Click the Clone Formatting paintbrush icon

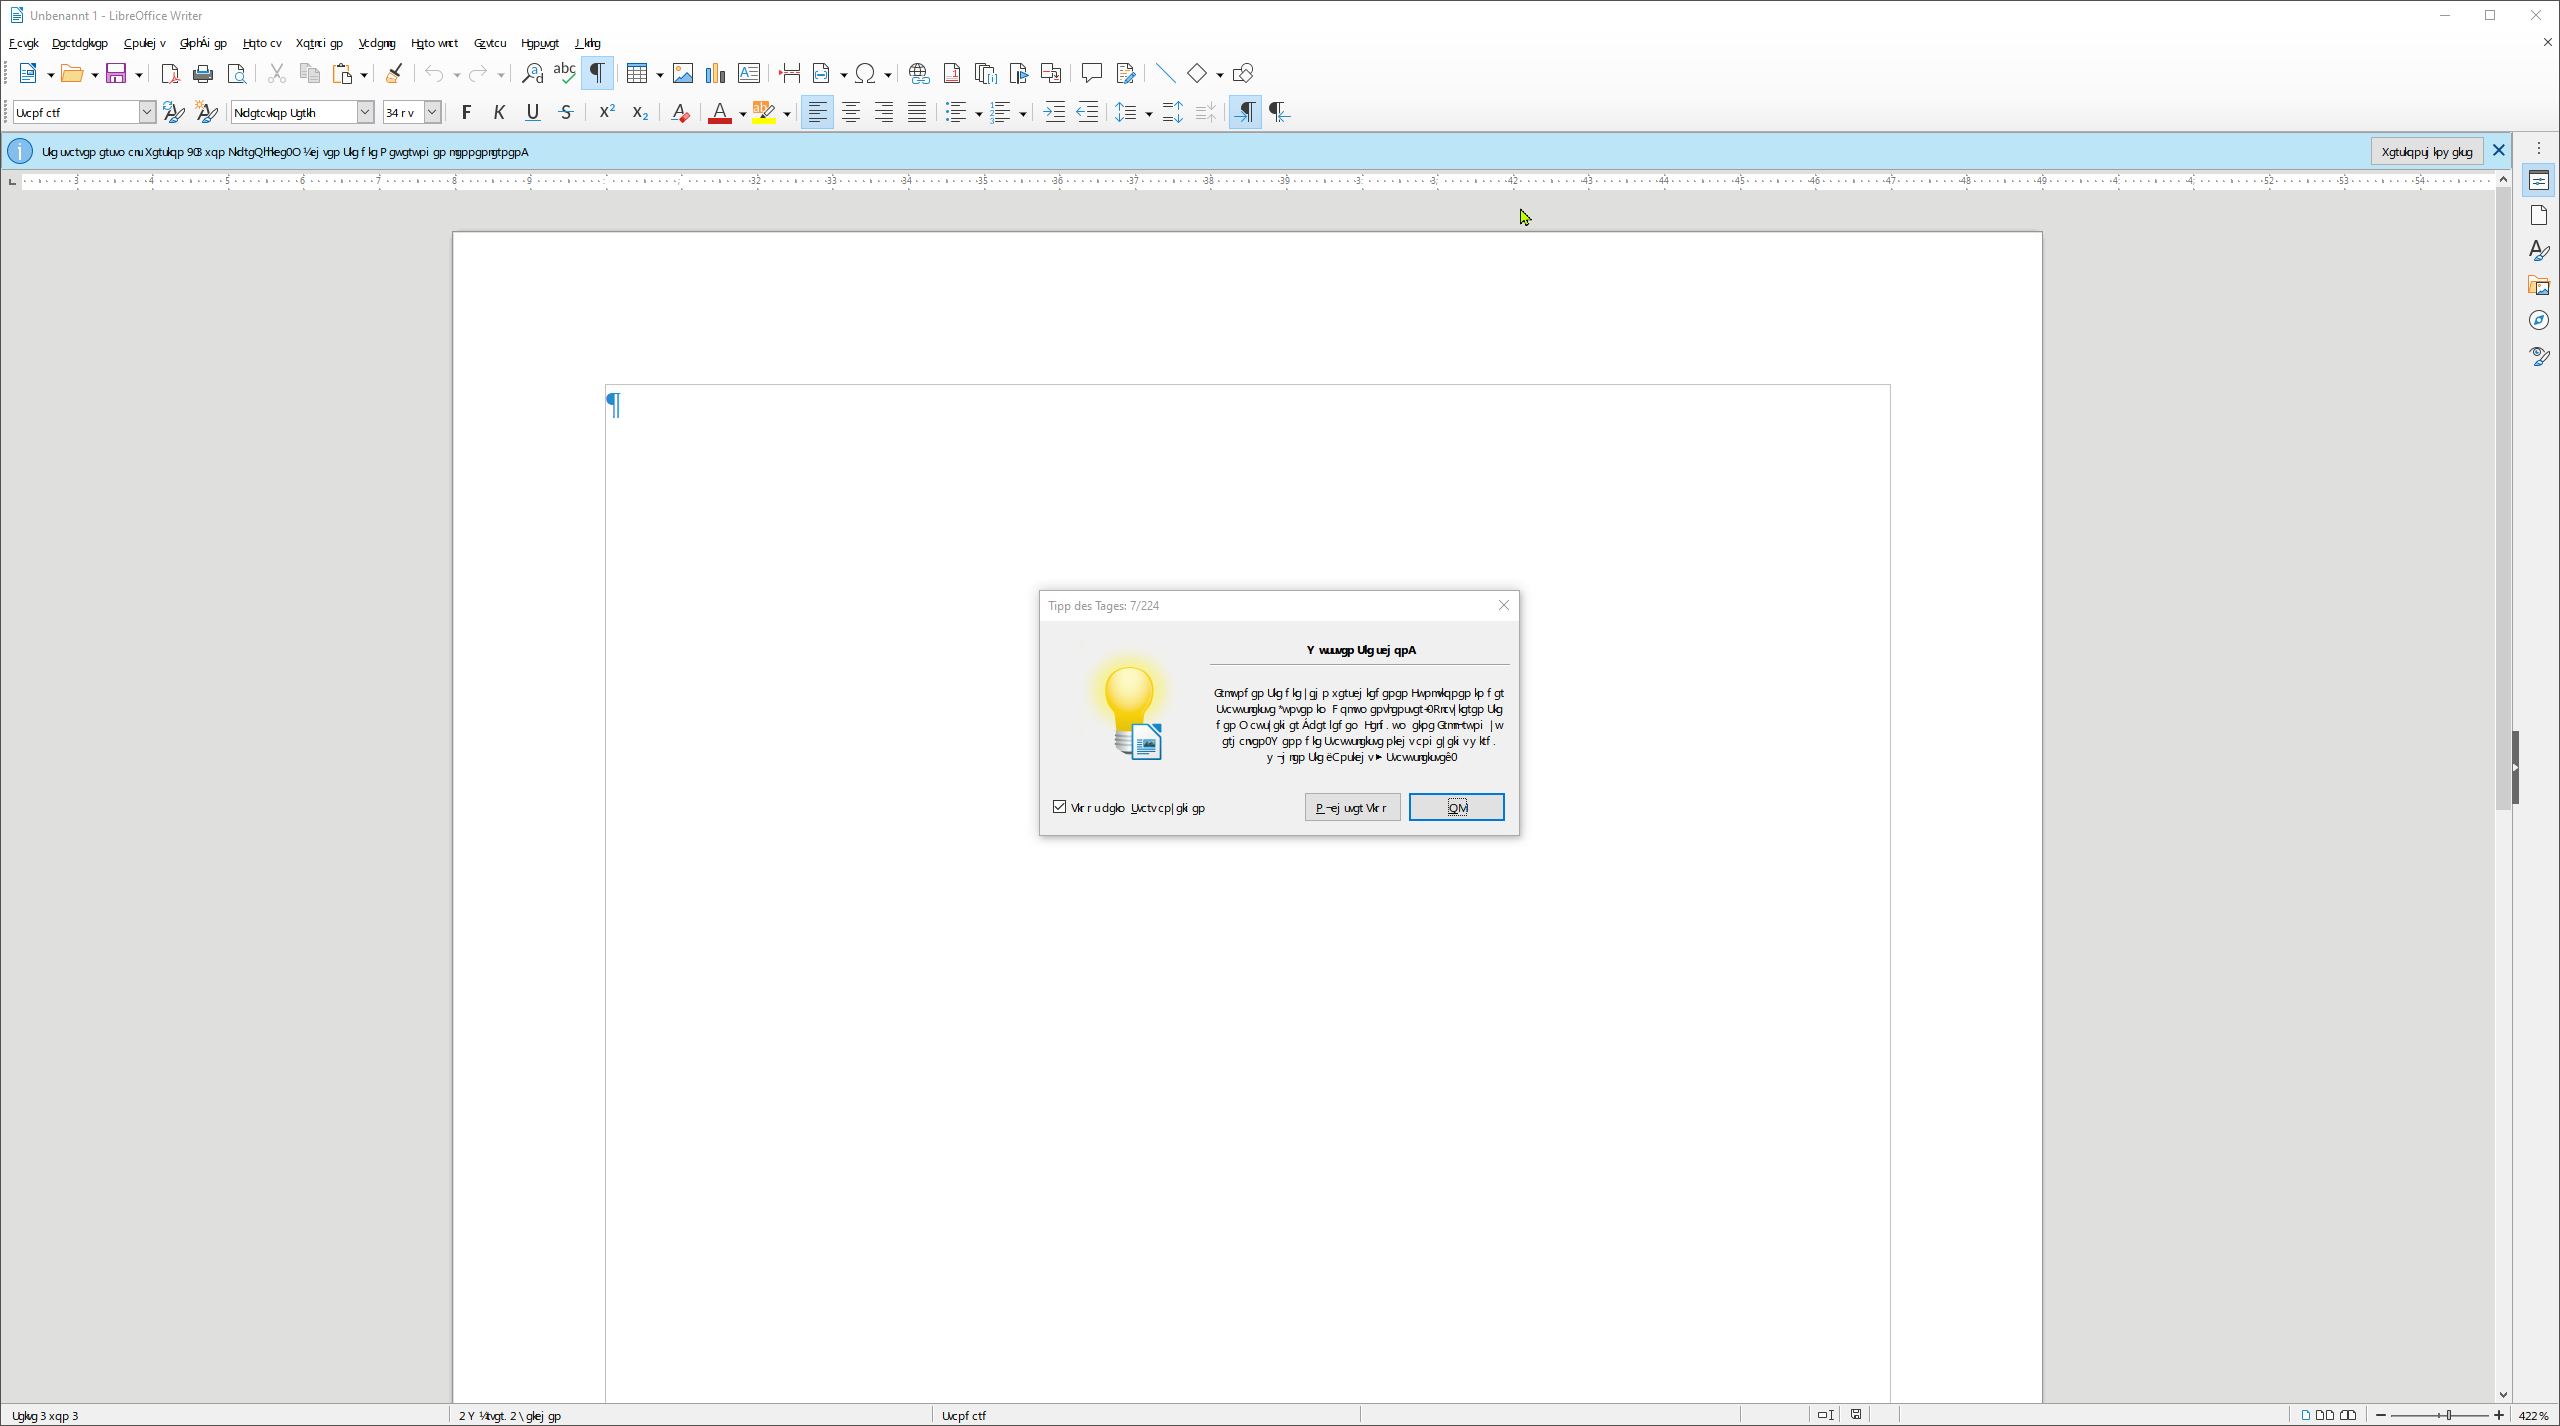coord(394,73)
